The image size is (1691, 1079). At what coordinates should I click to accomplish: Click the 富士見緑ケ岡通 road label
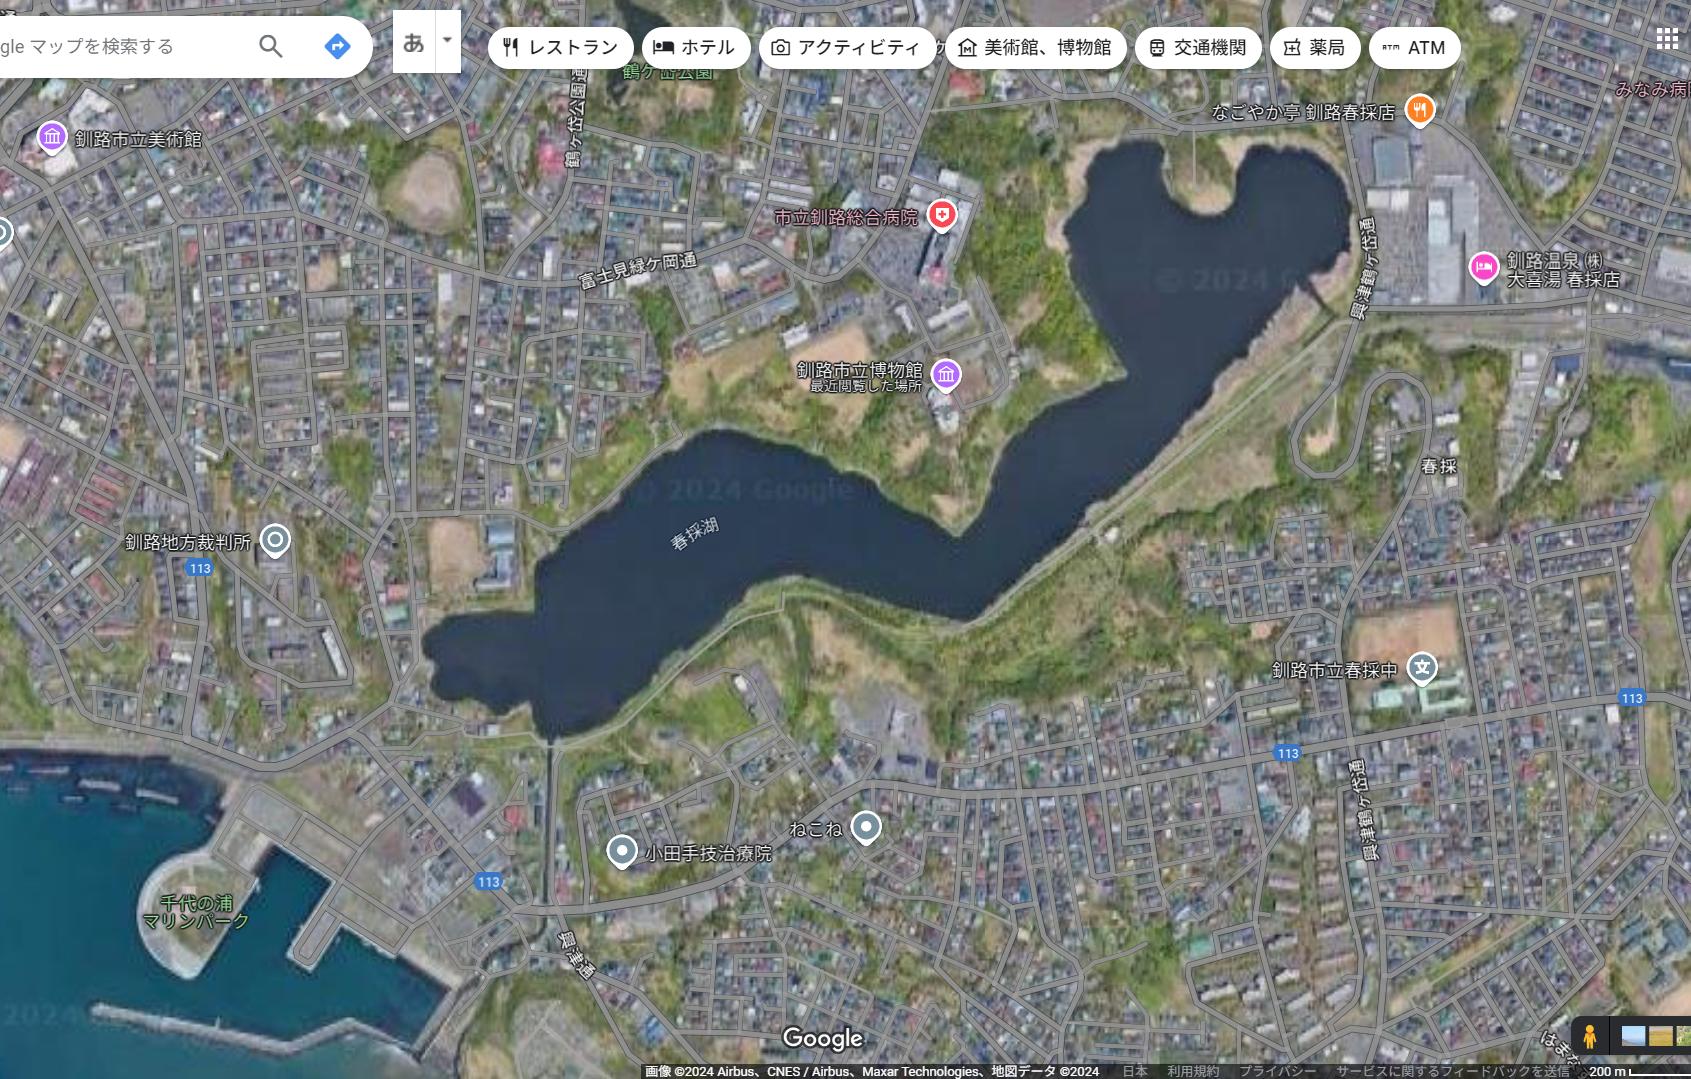point(638,271)
